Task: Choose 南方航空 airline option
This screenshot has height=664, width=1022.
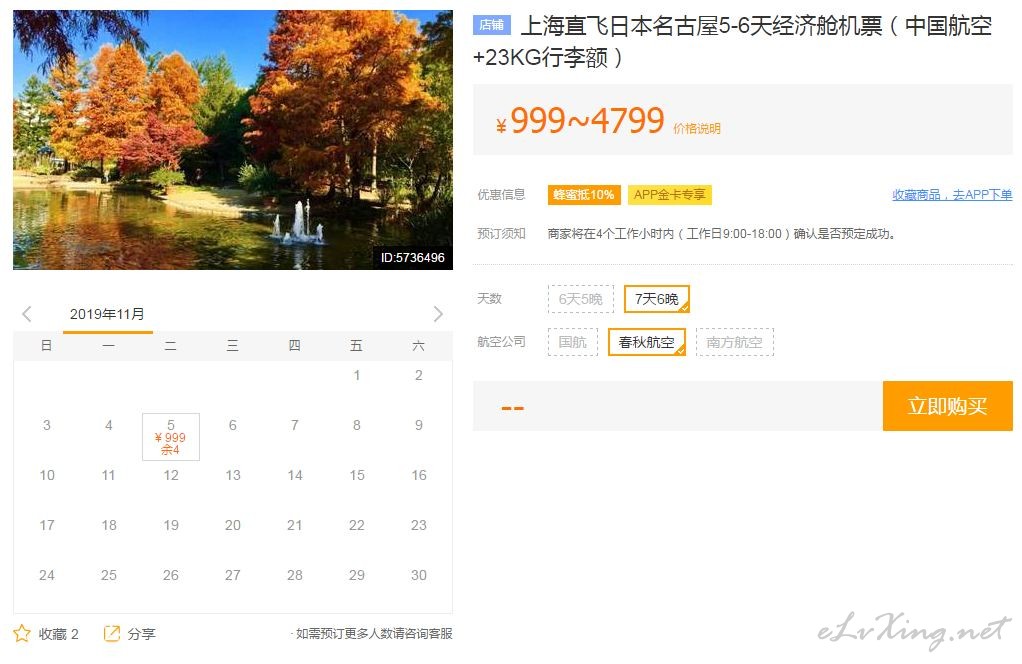Action: tap(735, 342)
